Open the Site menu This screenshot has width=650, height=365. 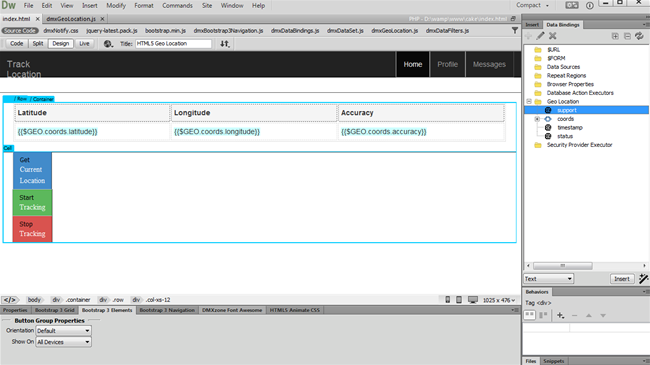click(207, 5)
